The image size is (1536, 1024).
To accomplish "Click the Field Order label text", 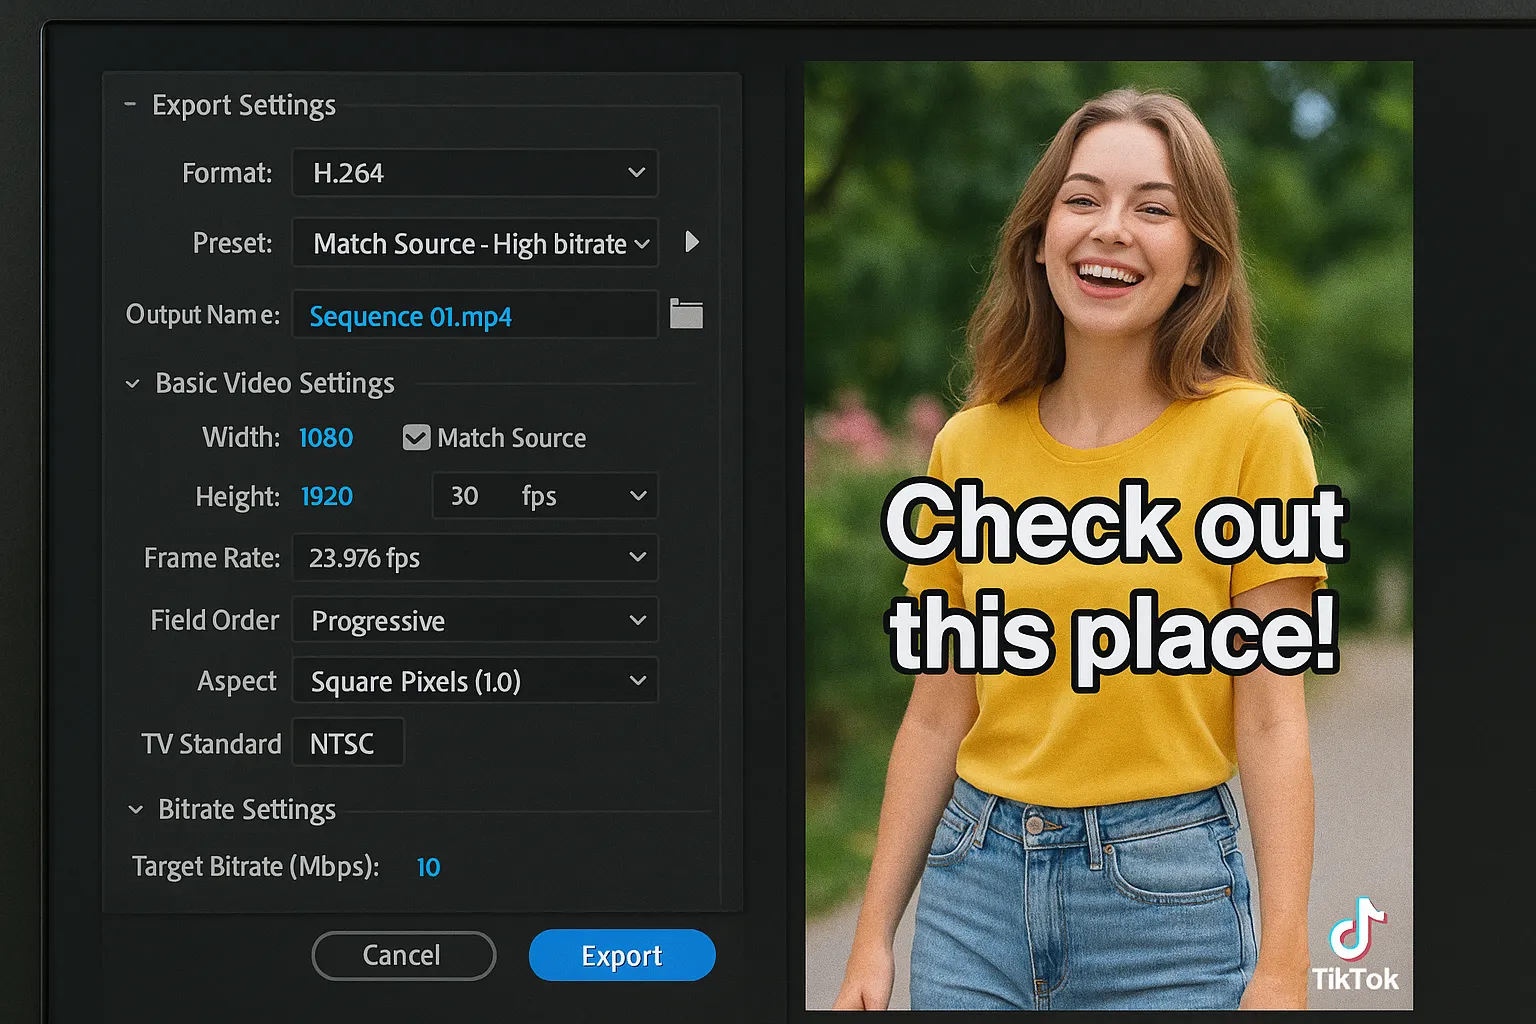I will pos(214,620).
